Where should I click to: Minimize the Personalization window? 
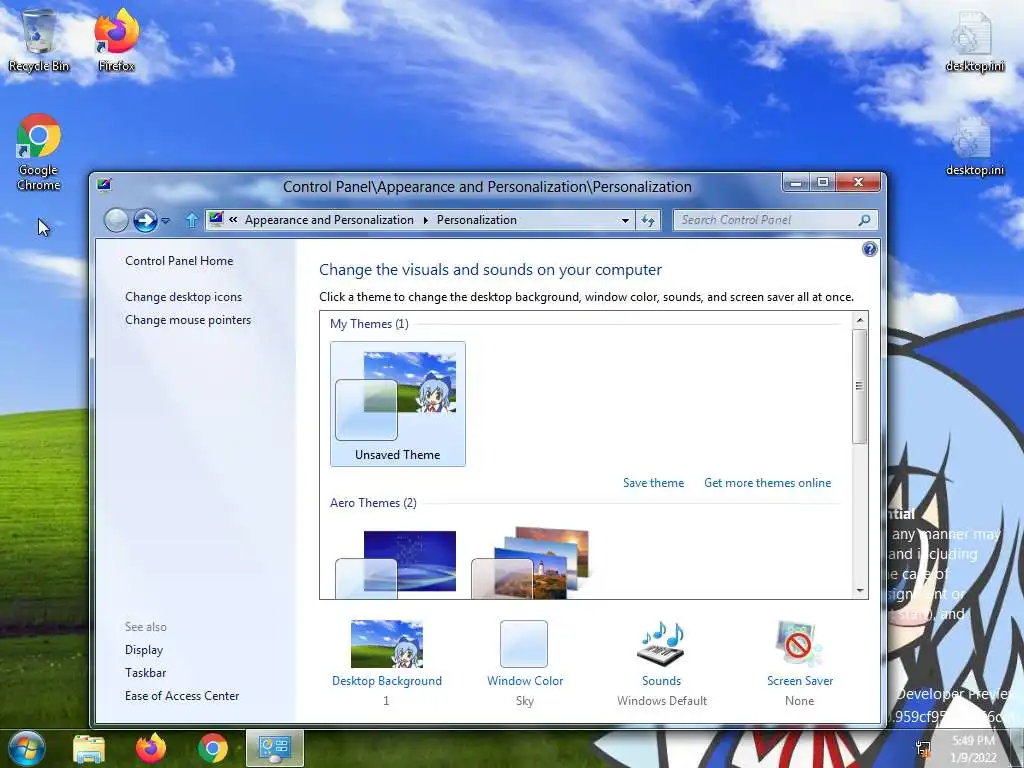(795, 183)
